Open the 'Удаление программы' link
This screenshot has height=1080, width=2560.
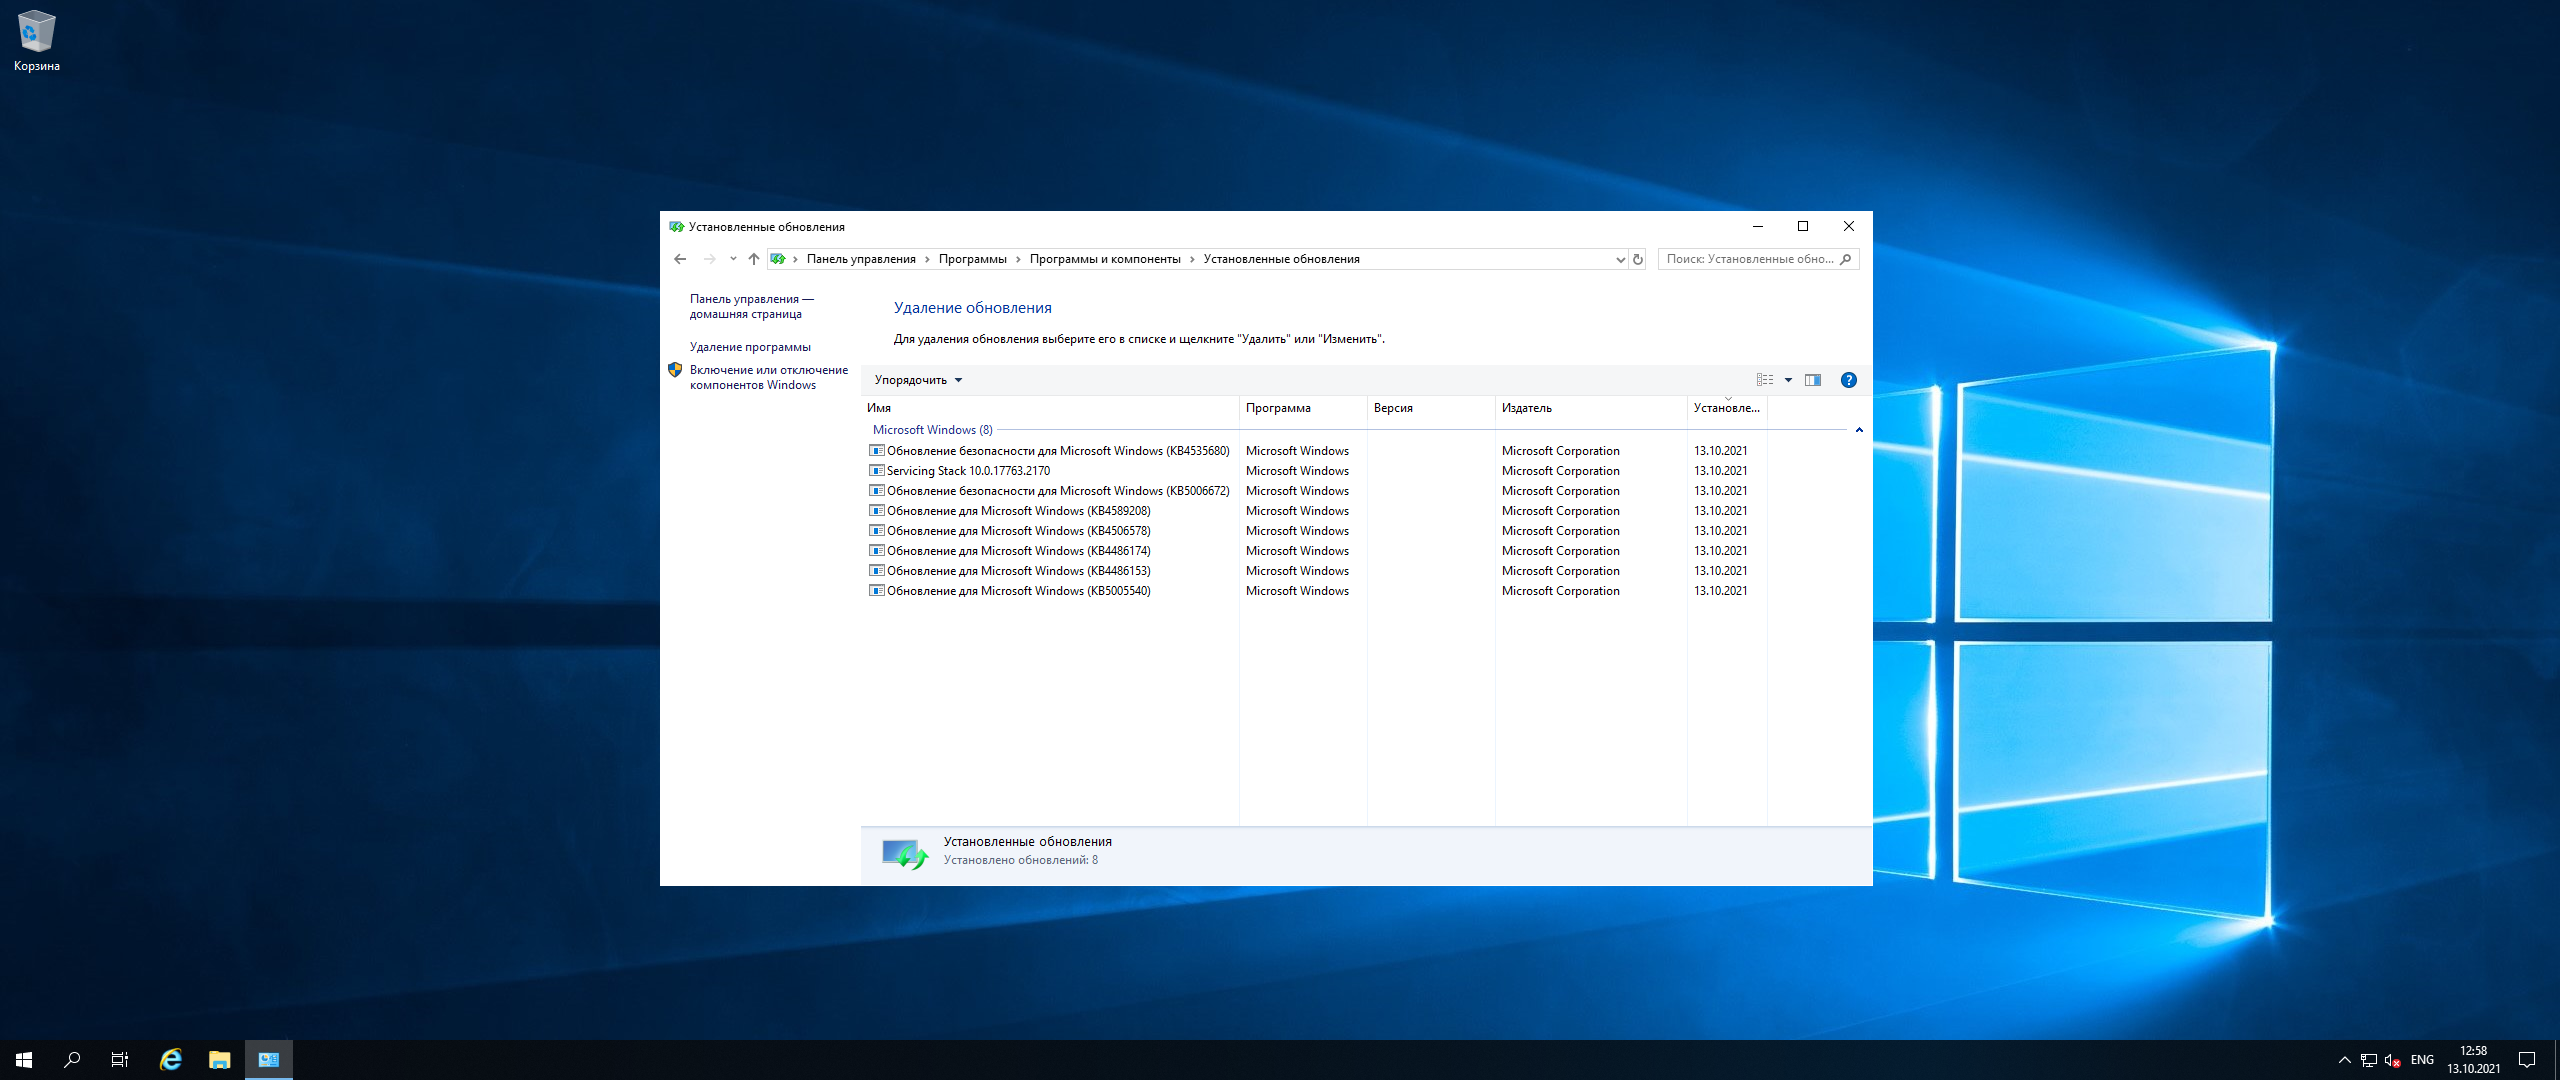coord(750,347)
